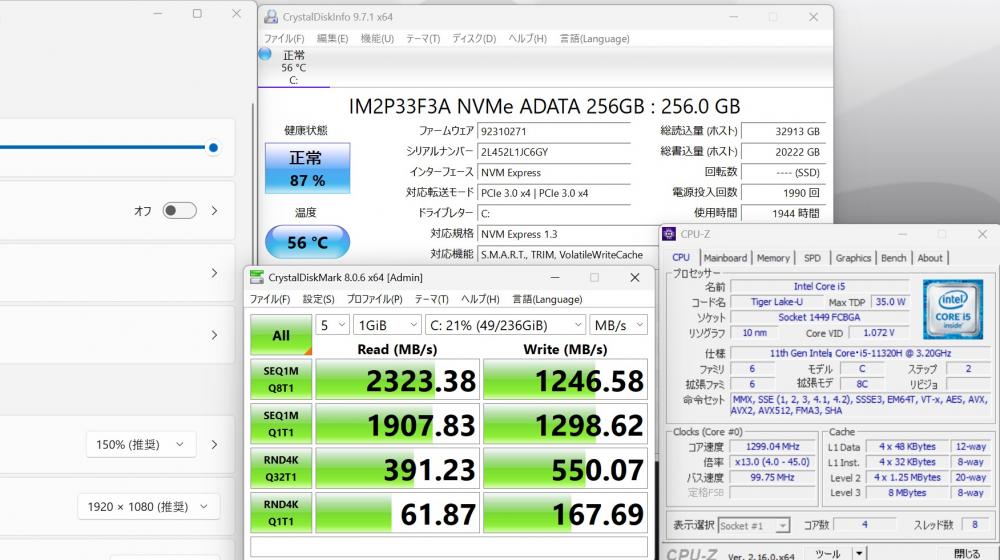
Task: Open ファイル(F) menu in CrystalDiskMark
Action: pos(270,299)
